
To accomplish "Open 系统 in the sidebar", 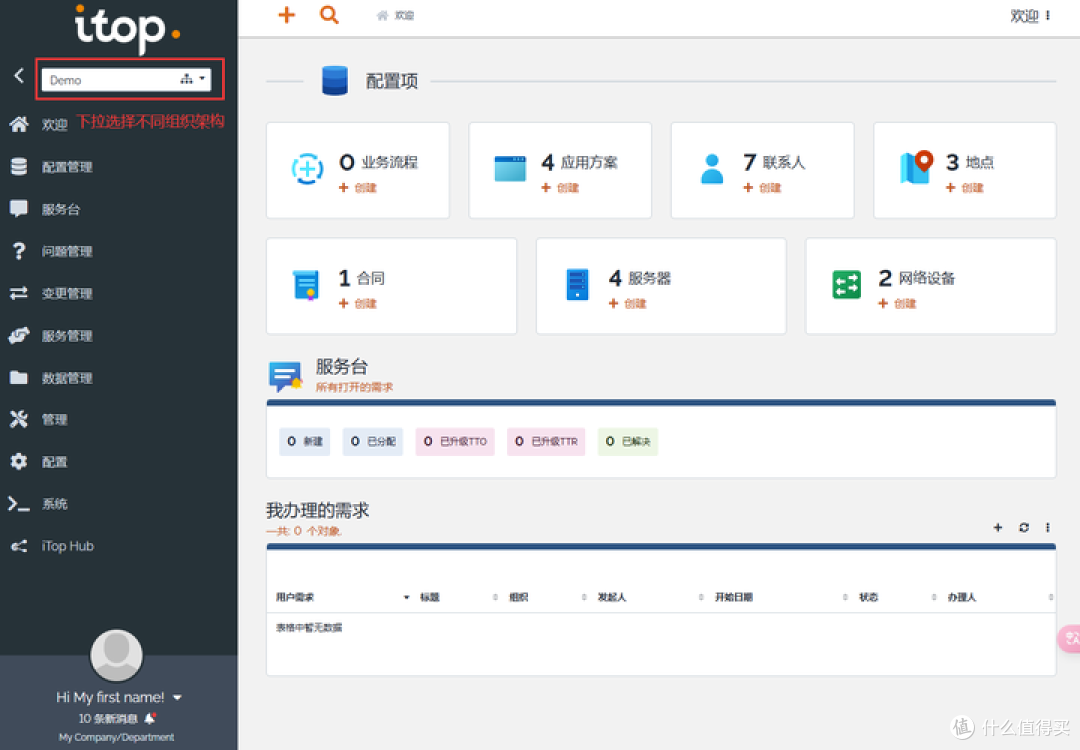I will 39,503.
